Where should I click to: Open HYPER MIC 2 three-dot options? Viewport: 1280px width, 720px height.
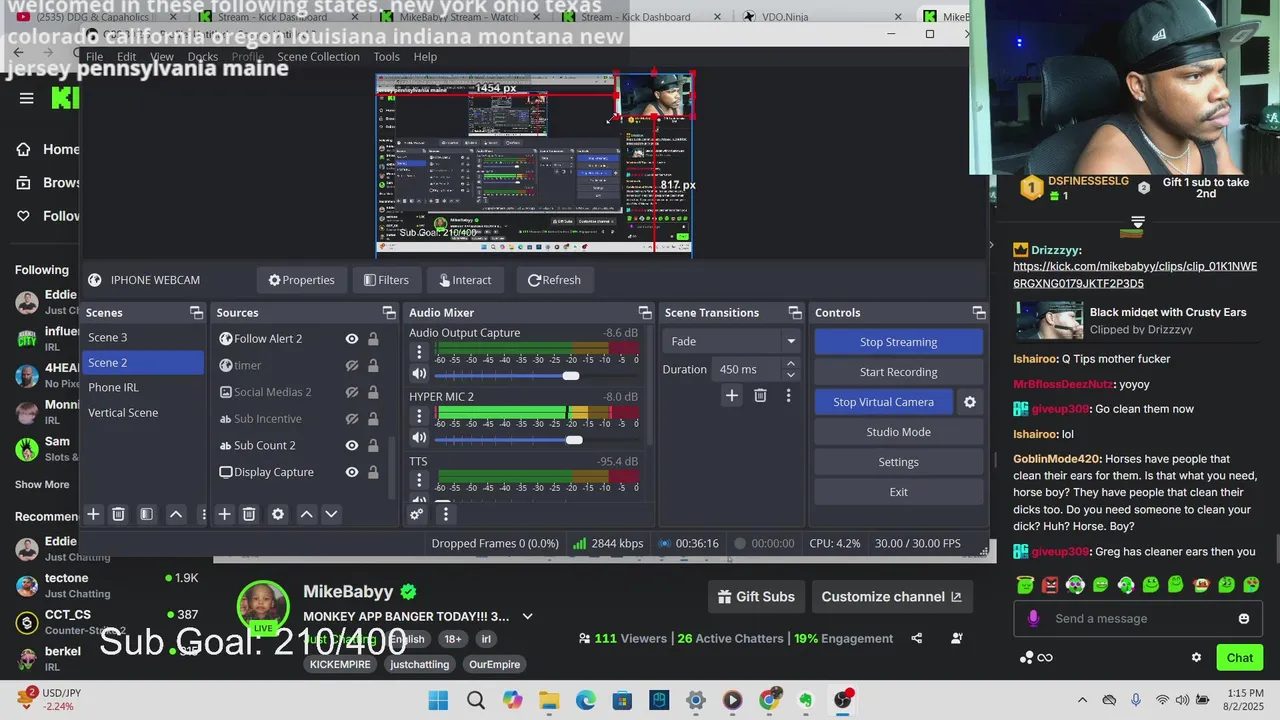point(419,416)
